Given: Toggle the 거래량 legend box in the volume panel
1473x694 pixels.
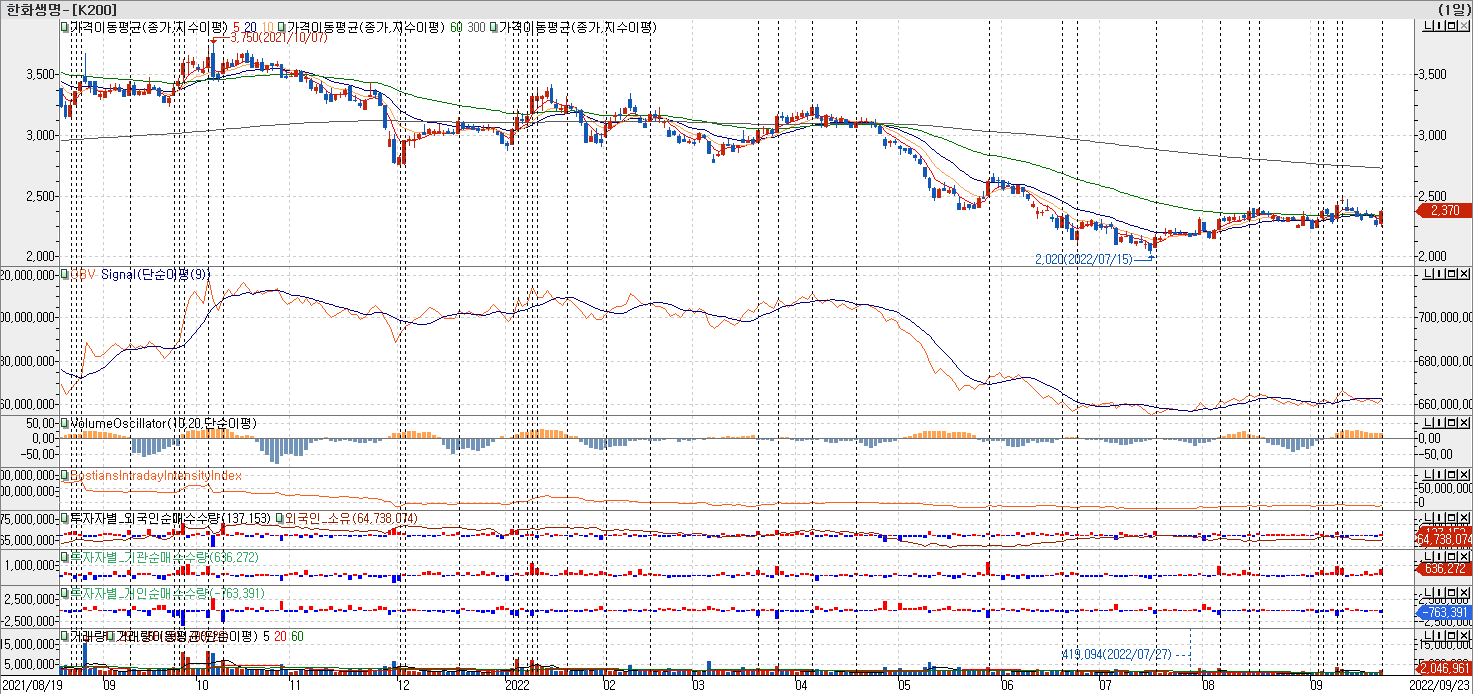Looking at the screenshot, I should click(65, 636).
